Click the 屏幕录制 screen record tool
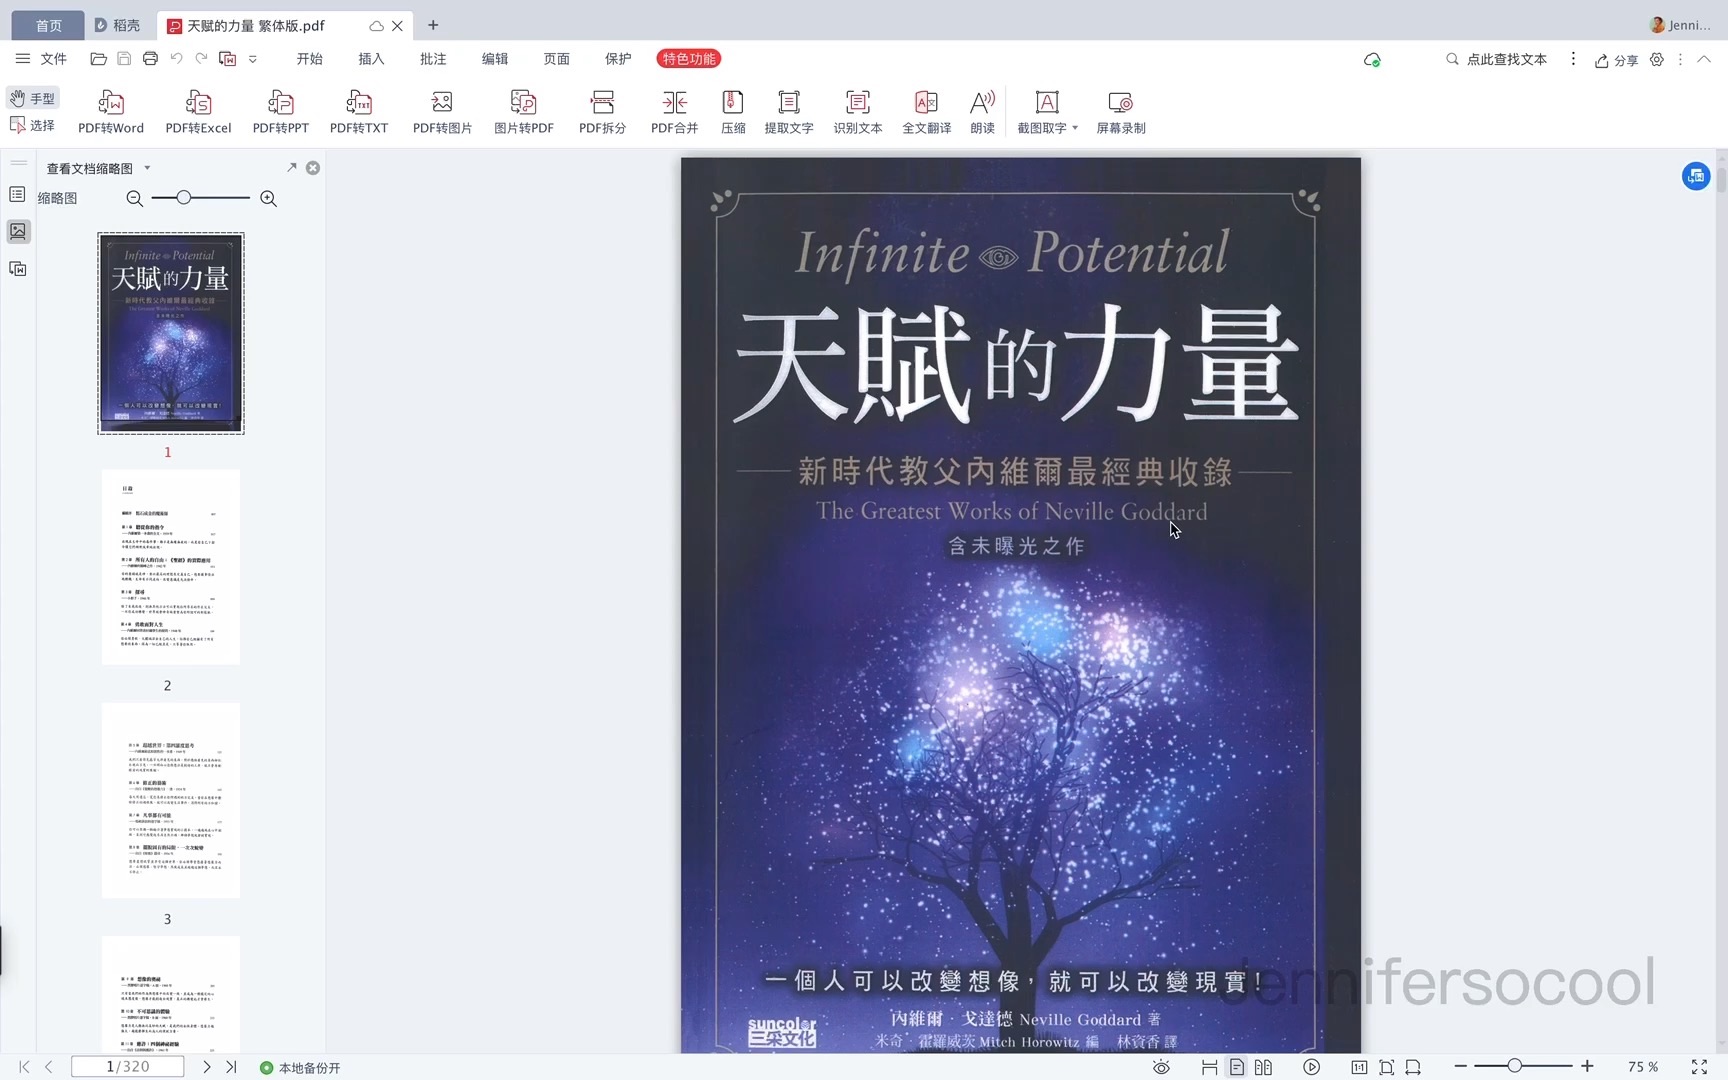1728x1080 pixels. [x=1121, y=112]
